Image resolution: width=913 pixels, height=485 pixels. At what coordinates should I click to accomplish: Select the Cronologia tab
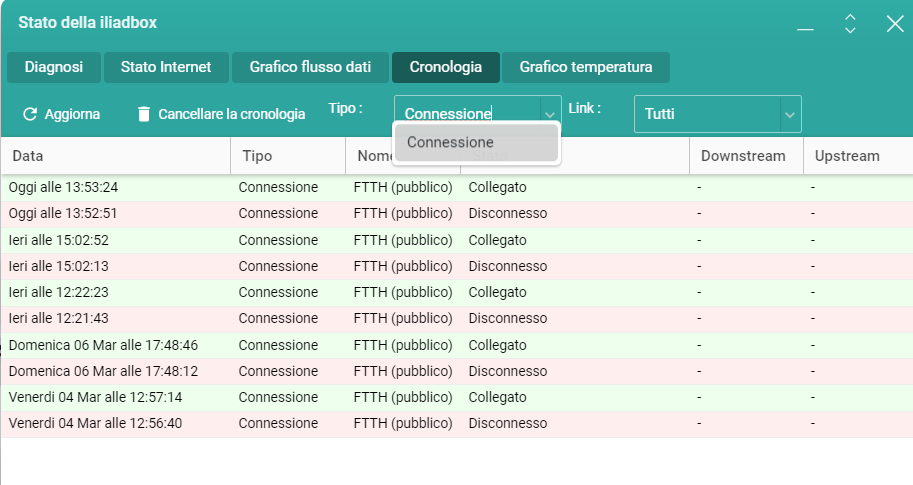coord(445,67)
